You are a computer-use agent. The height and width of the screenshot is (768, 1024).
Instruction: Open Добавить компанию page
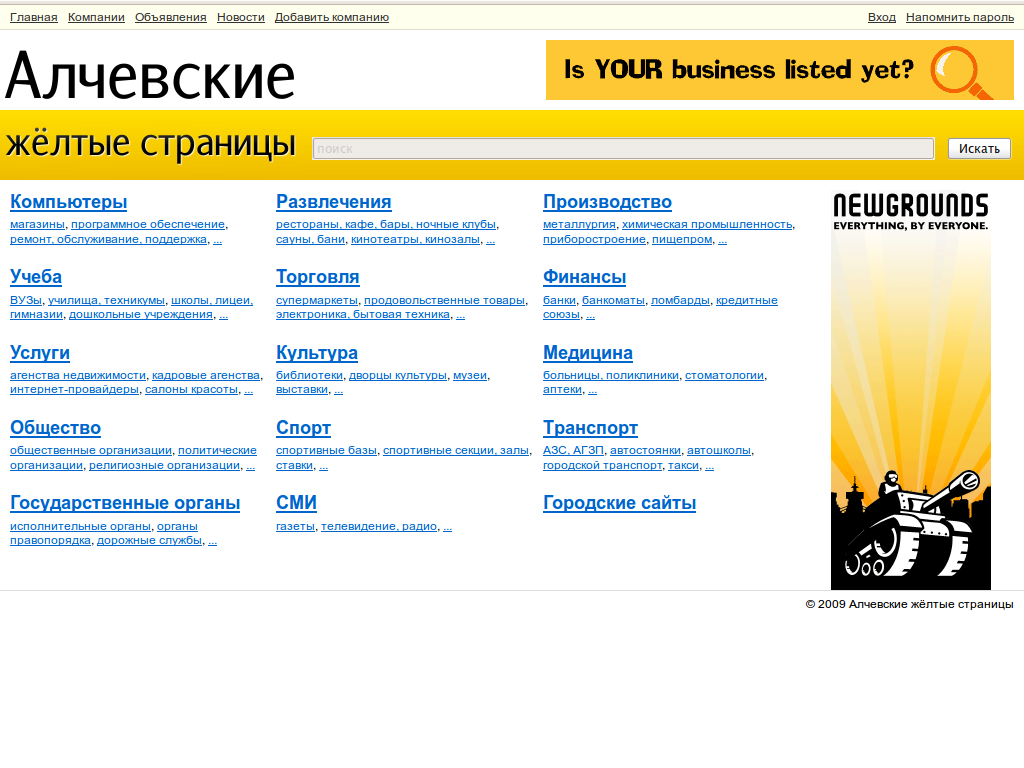pyautogui.click(x=331, y=16)
